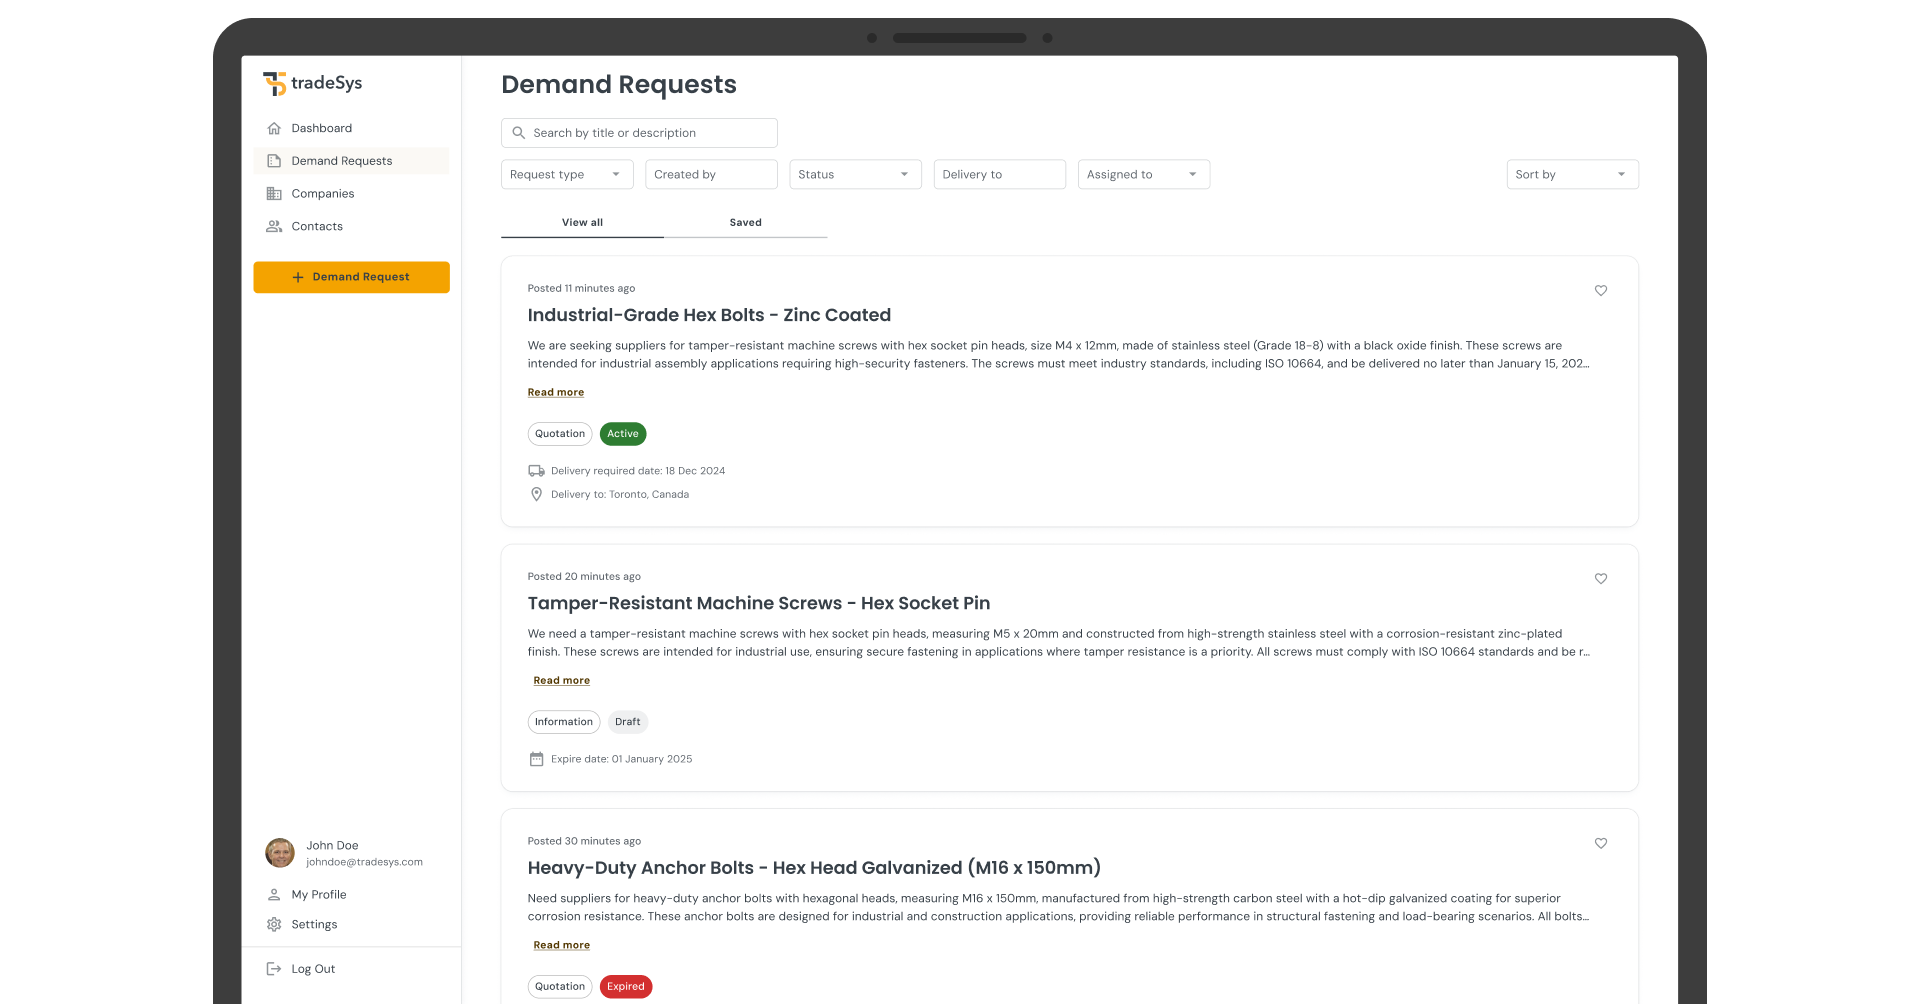Switch to the Saved tab

coord(745,223)
